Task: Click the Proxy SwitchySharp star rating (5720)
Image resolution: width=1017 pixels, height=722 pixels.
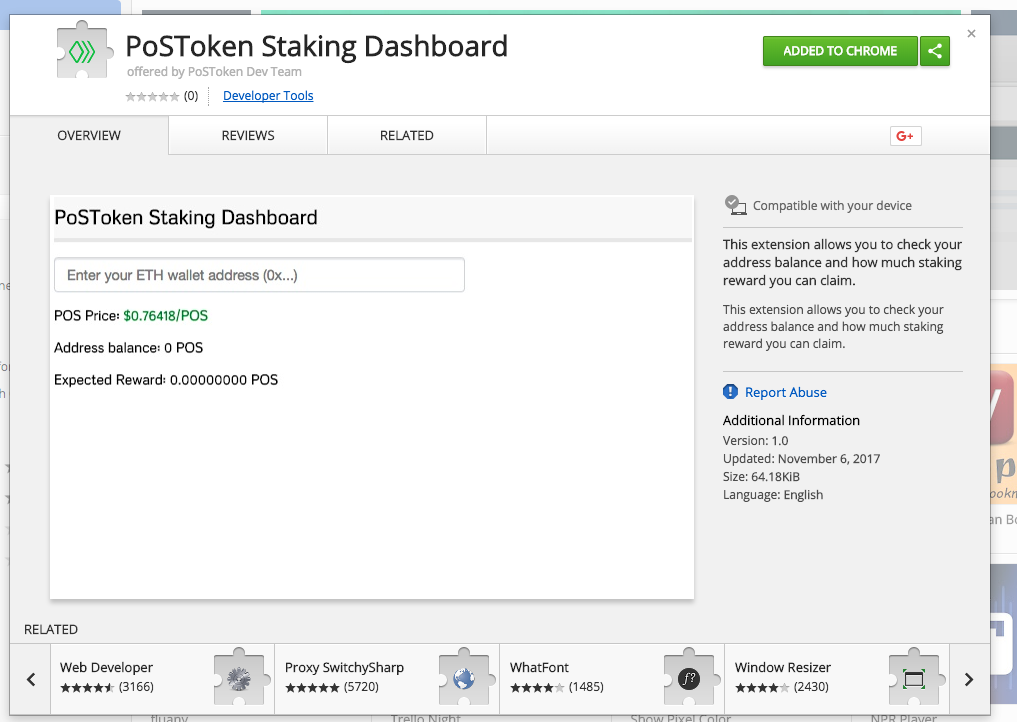Action: [x=332, y=687]
